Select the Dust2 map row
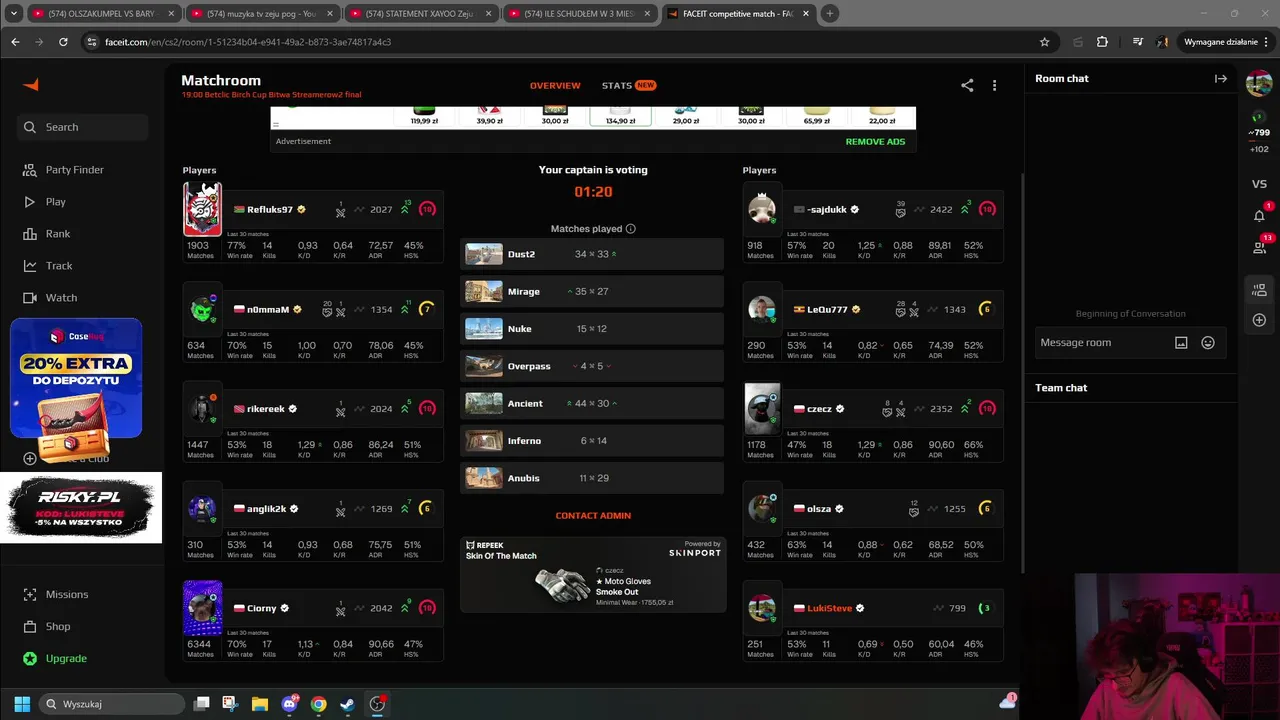This screenshot has width=1280, height=720. click(x=592, y=254)
